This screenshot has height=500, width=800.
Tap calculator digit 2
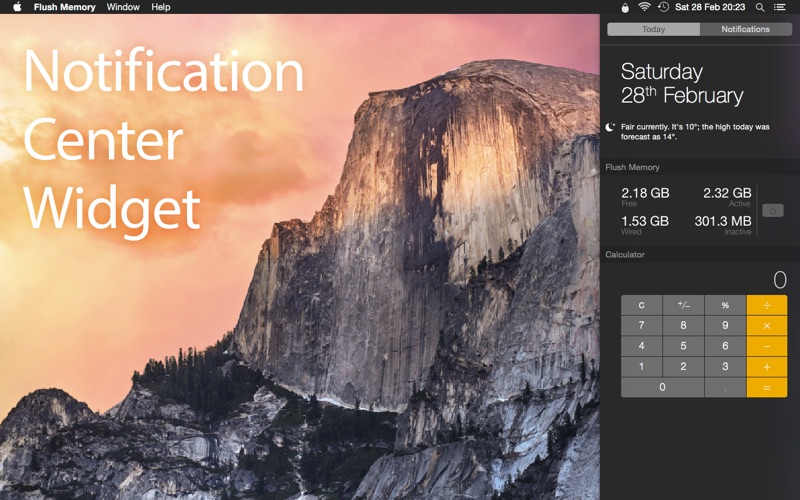(684, 367)
